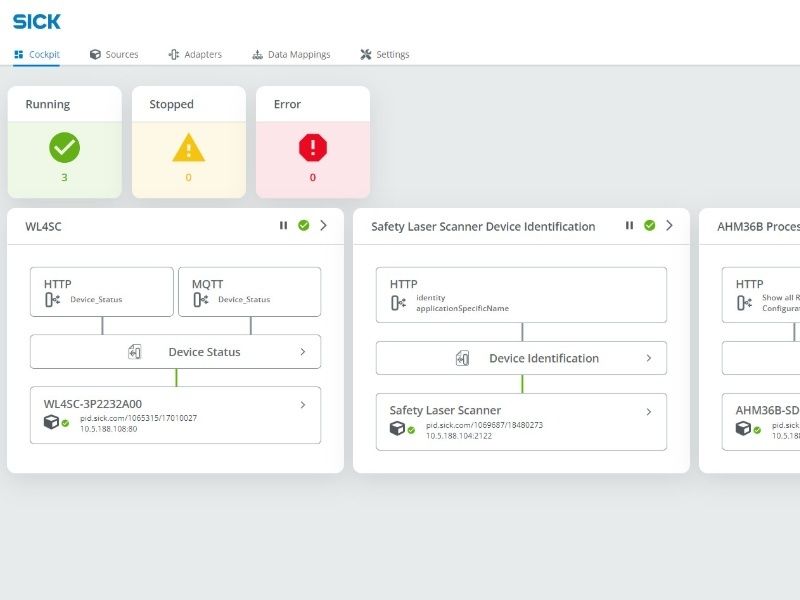Open WL4SC-3P2232A00 source chevron
Screen dimensions: 800x600
click(x=303, y=405)
